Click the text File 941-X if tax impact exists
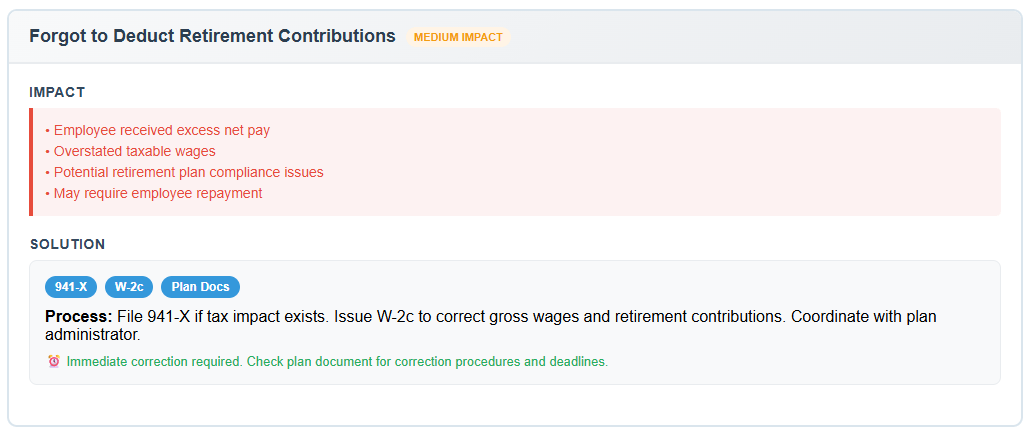 pyautogui.click(x=224, y=317)
